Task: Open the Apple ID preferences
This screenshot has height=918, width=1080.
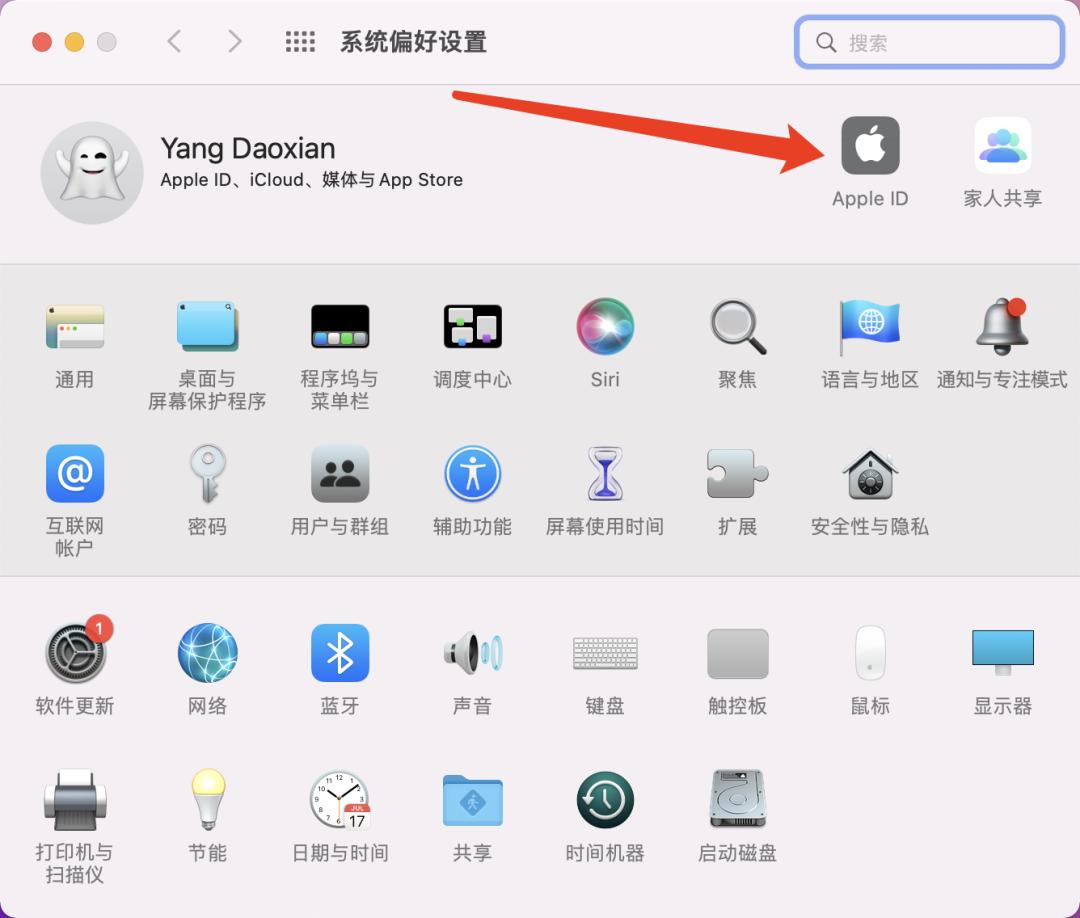Action: 870,145
